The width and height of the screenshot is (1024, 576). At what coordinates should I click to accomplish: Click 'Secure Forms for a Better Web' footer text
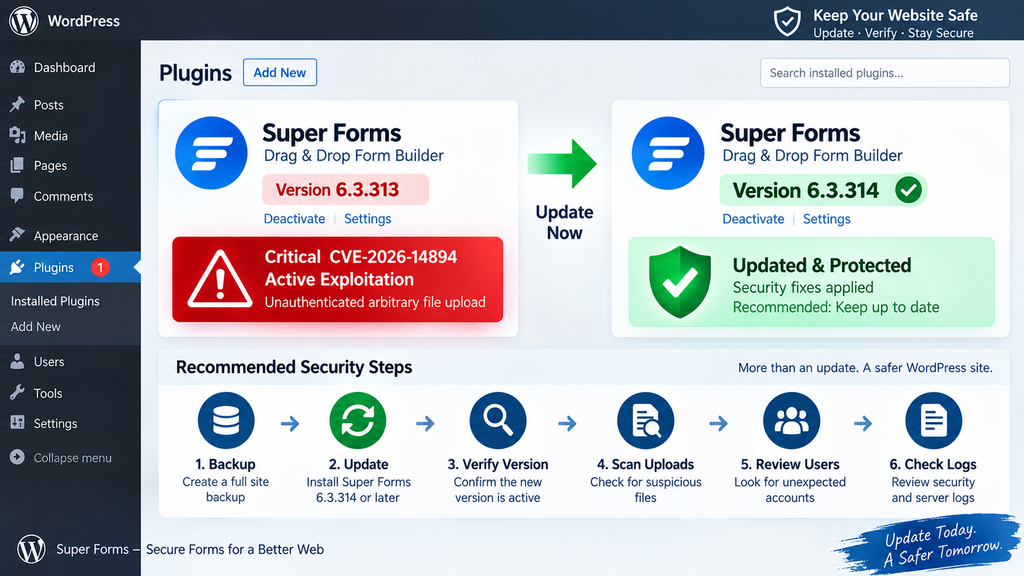[235, 549]
